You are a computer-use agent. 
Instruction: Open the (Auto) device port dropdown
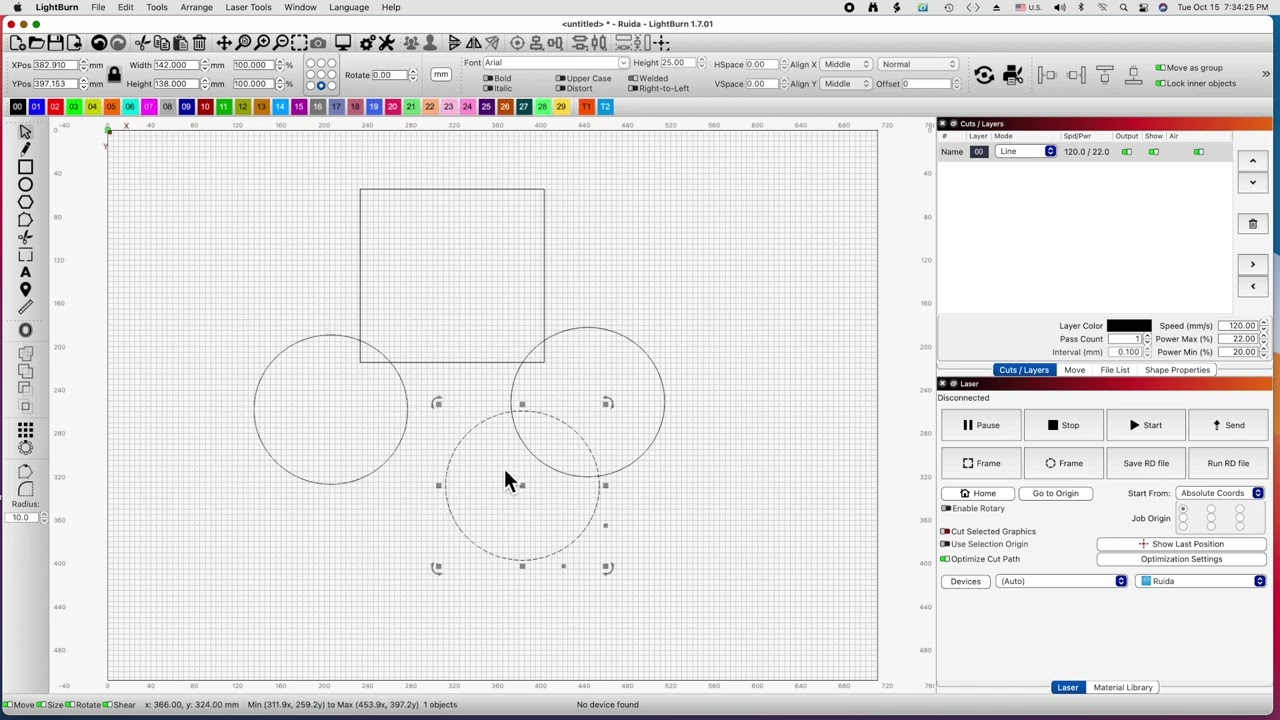[x=1061, y=581]
